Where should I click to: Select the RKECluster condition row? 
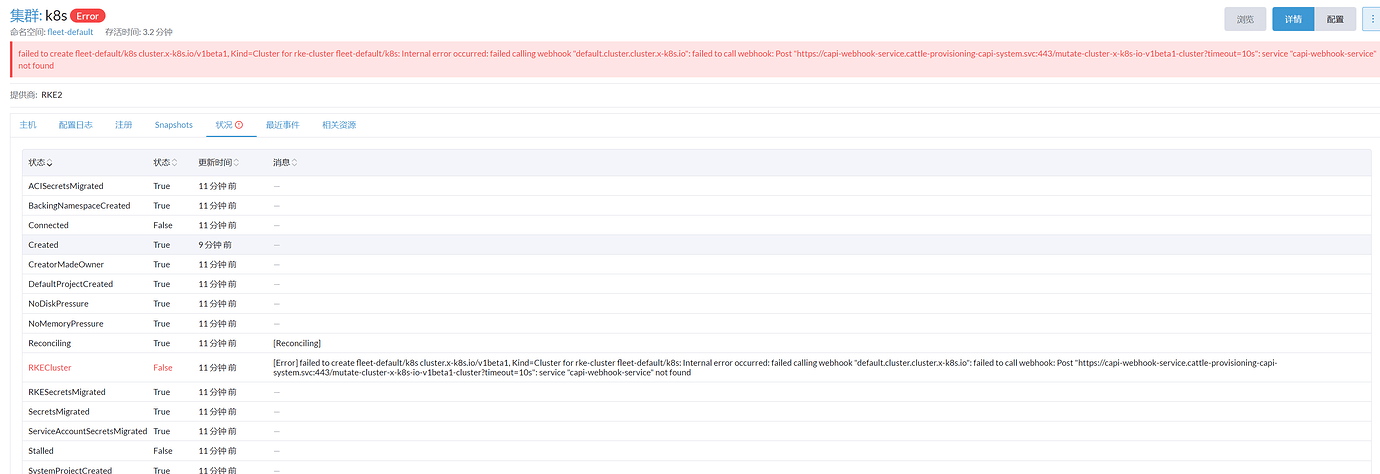50,368
